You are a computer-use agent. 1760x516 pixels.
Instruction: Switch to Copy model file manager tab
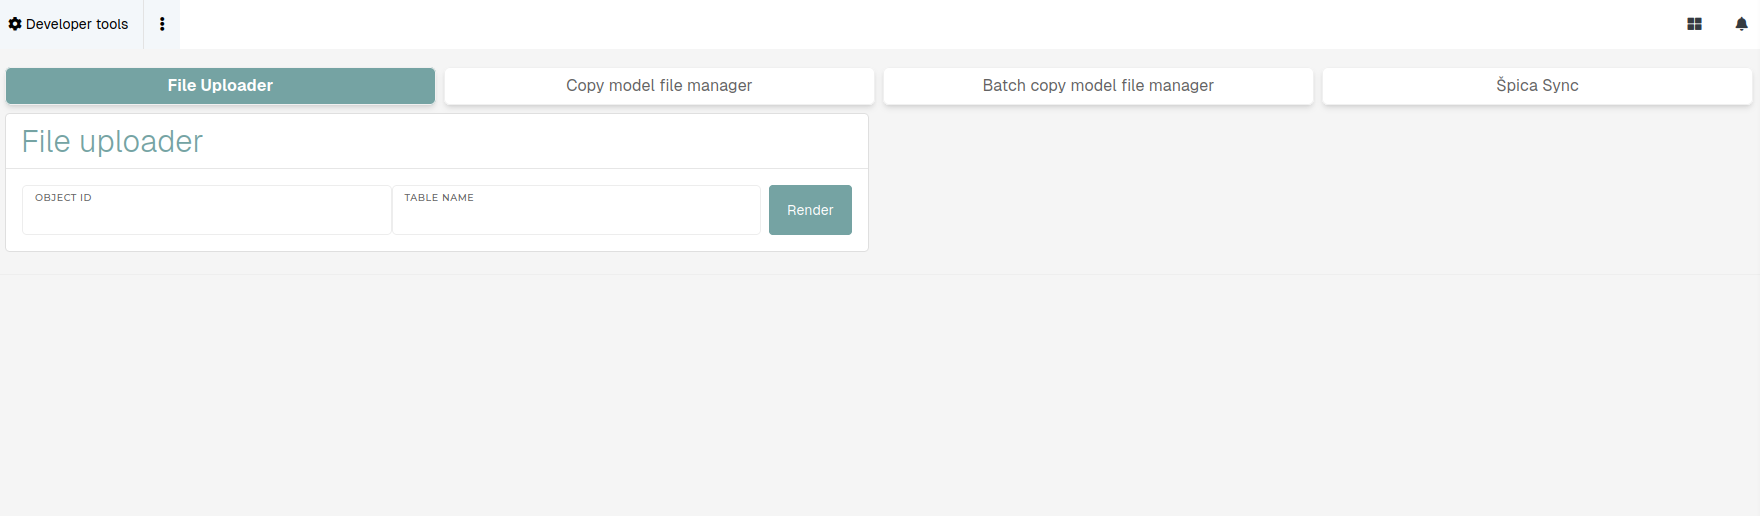[659, 86]
